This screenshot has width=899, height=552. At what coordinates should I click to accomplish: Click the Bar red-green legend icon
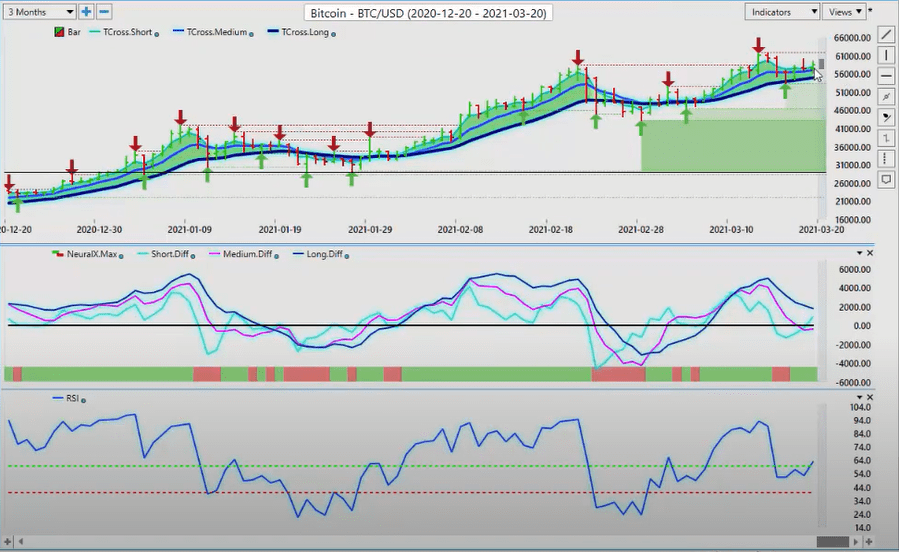[59, 32]
